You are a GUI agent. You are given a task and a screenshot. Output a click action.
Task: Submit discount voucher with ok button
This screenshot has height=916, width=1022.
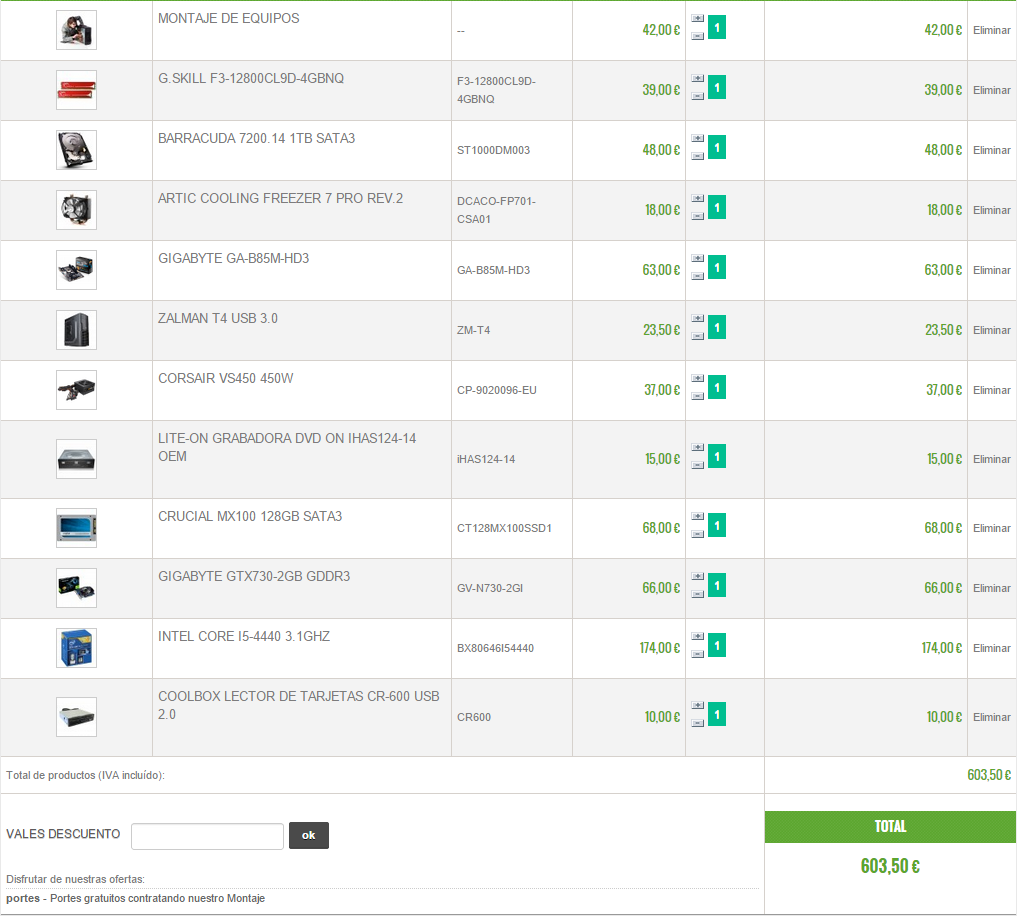pos(309,835)
